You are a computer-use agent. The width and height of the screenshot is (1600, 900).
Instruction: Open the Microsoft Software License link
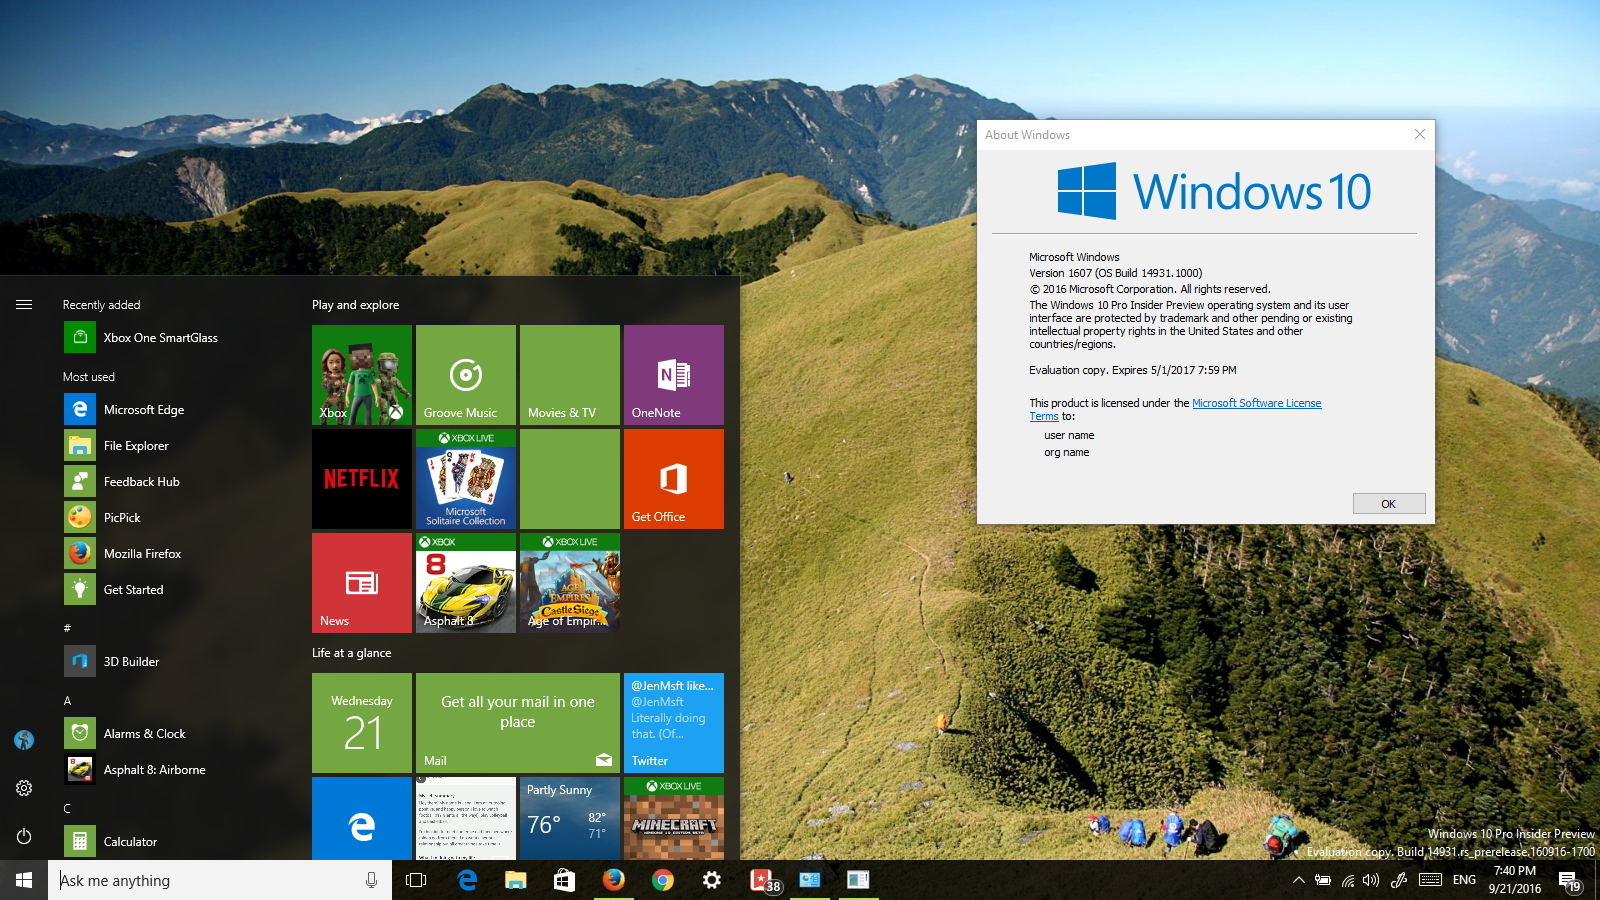(x=1256, y=403)
